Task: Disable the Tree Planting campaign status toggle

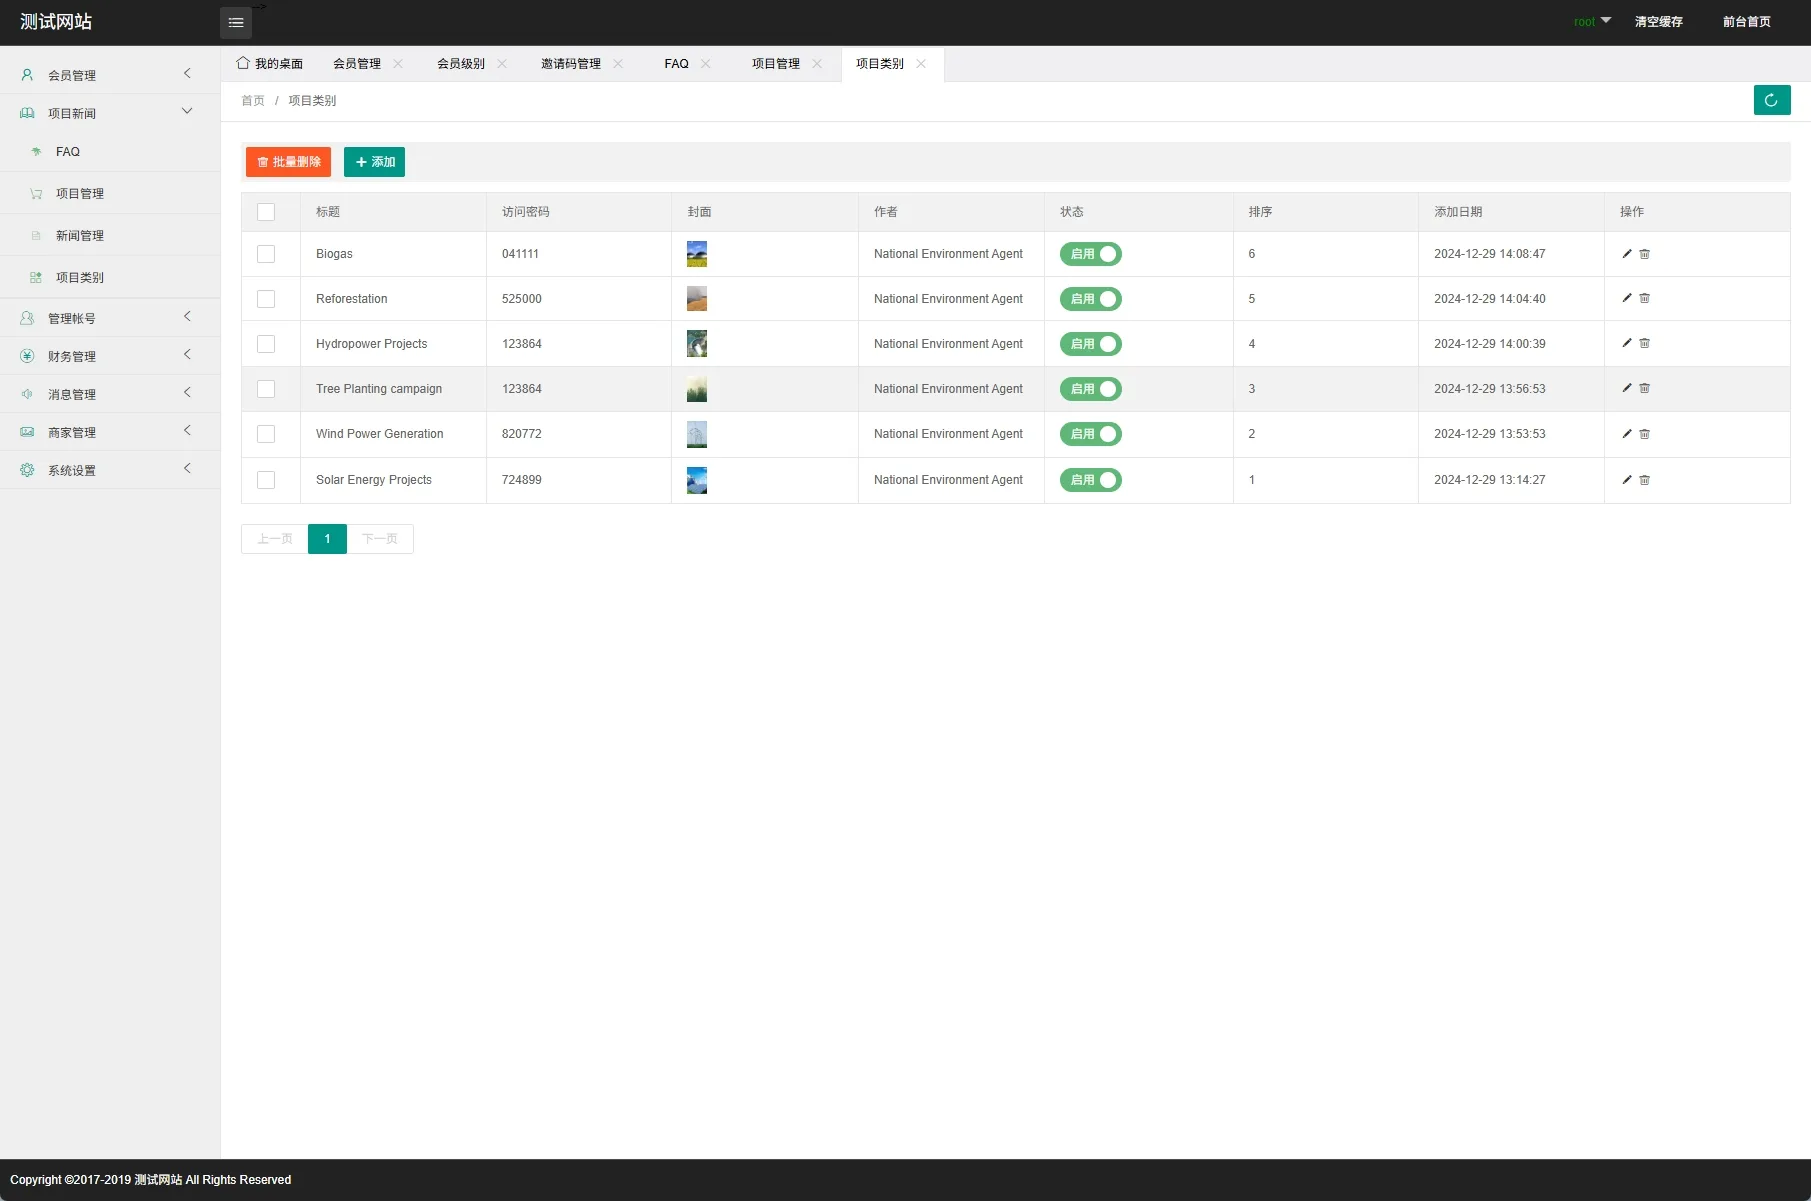Action: pos(1090,389)
